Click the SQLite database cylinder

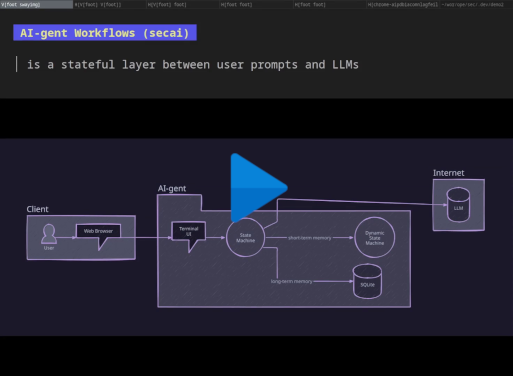pyautogui.click(x=367, y=281)
